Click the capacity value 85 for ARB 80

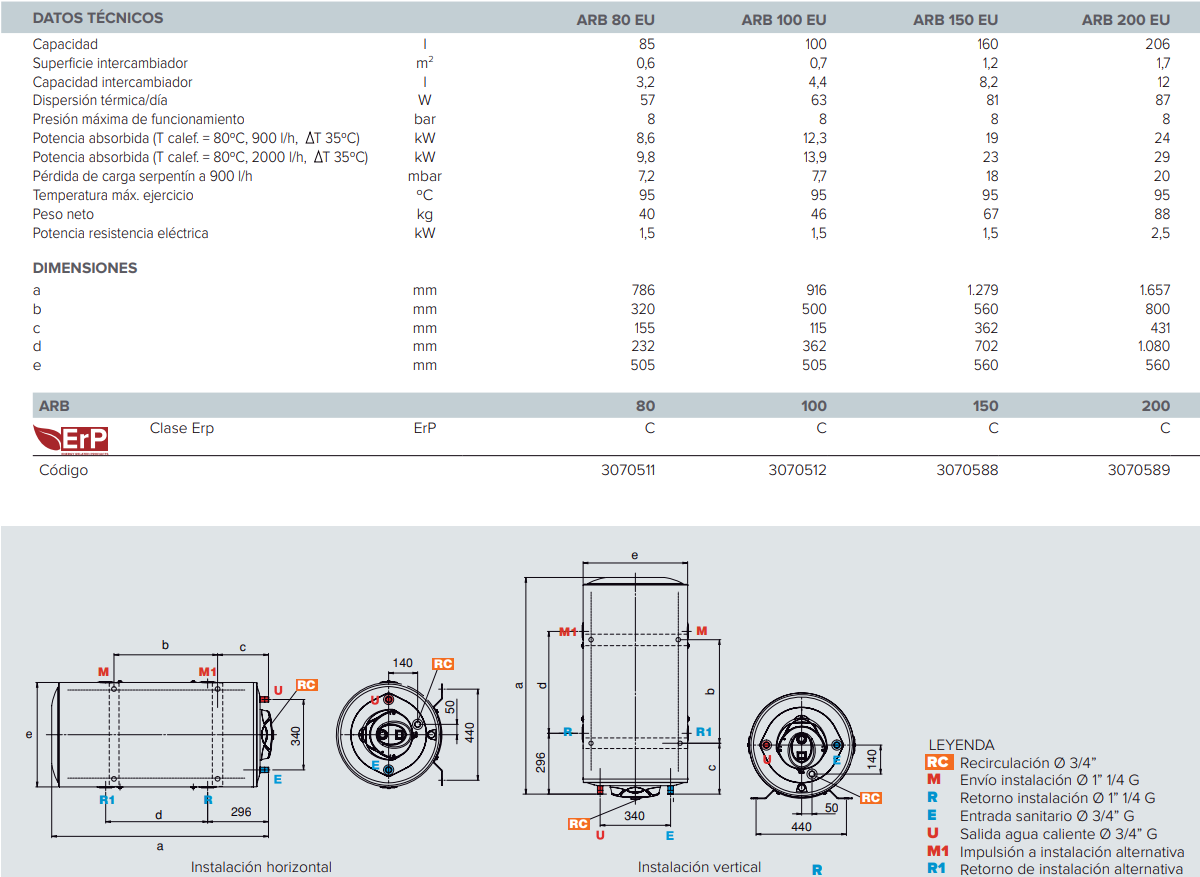coord(646,44)
